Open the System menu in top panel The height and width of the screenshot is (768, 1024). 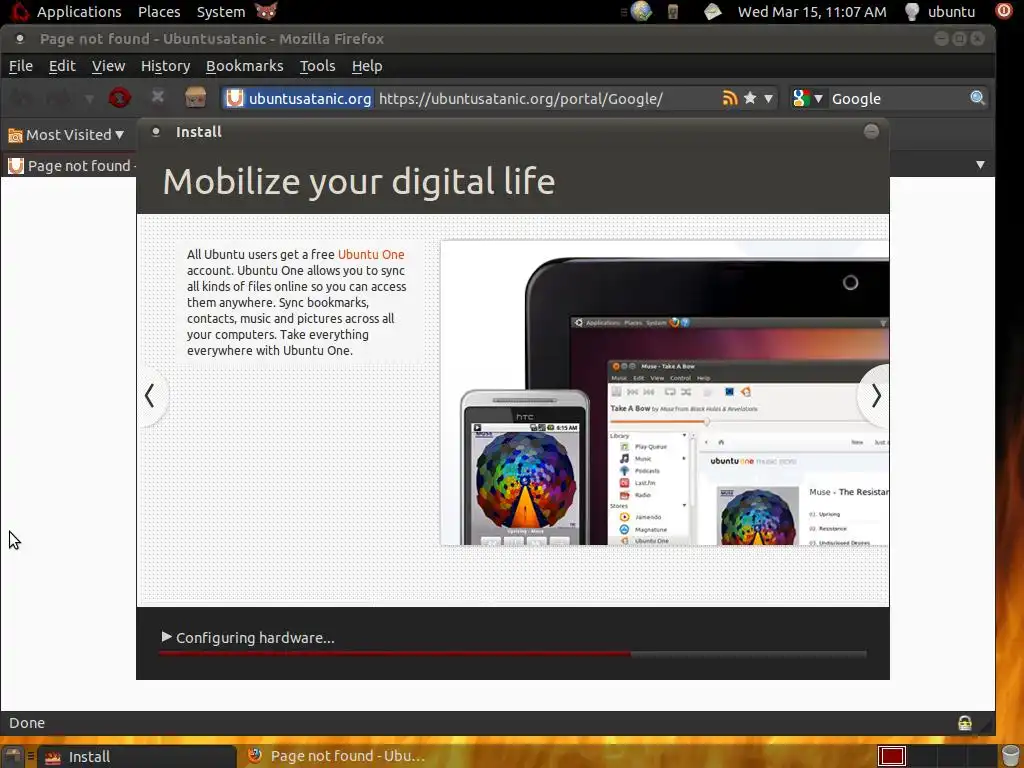221,12
